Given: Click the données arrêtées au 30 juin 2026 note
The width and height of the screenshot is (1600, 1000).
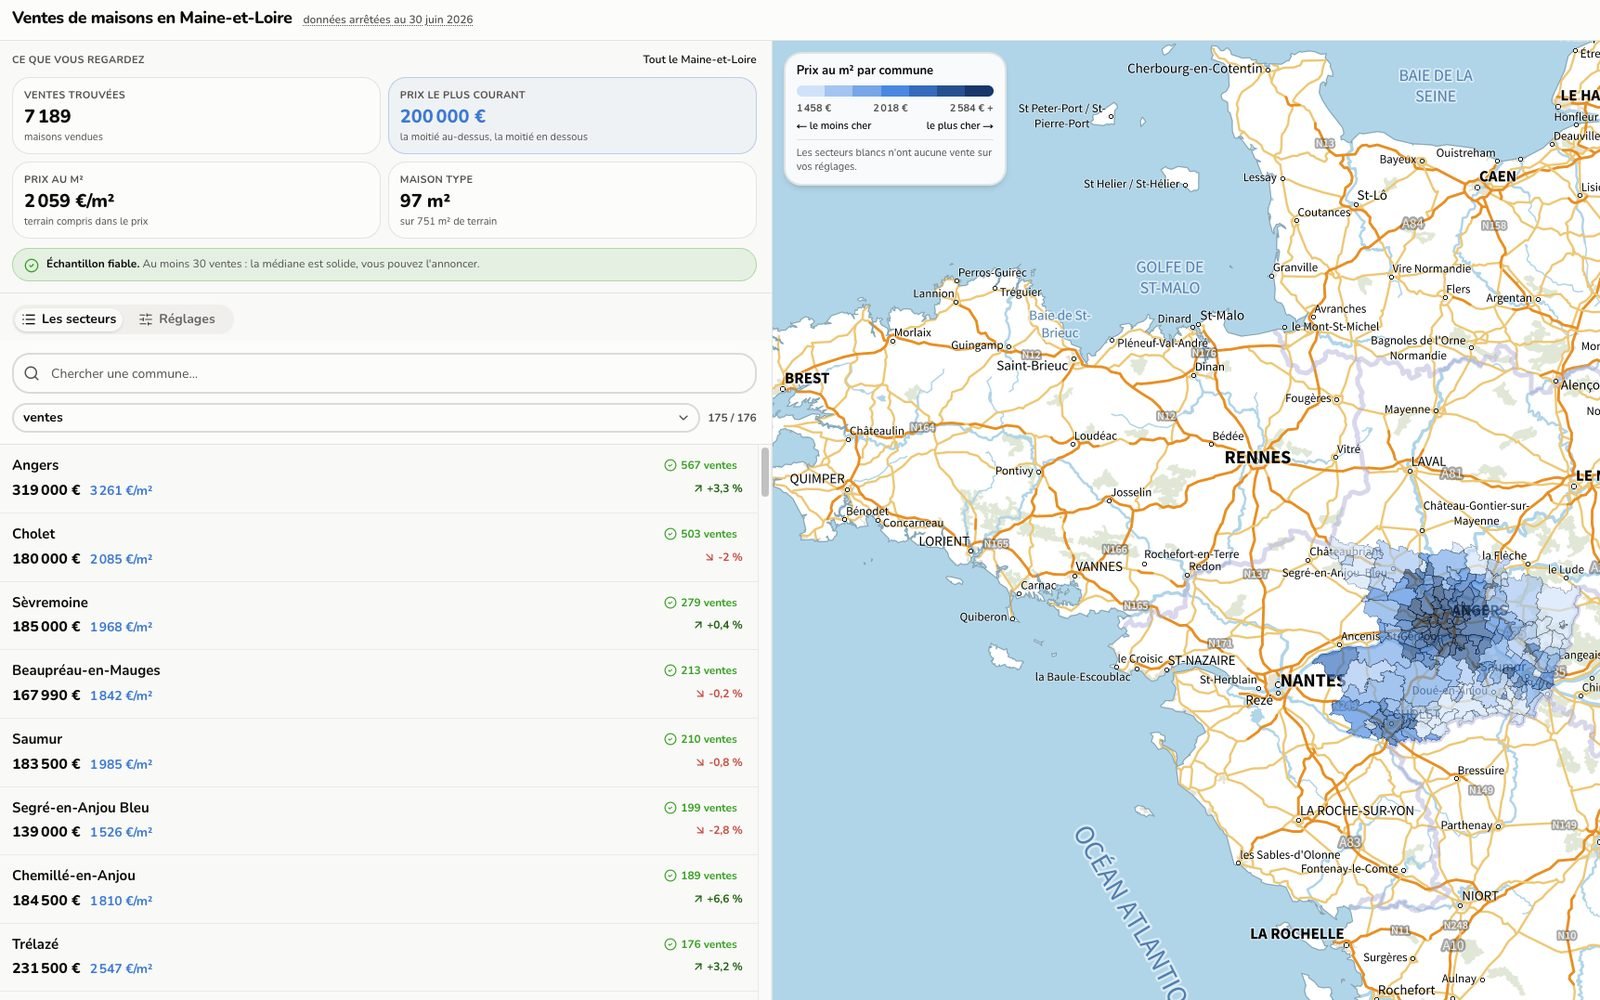Looking at the screenshot, I should tap(388, 20).
